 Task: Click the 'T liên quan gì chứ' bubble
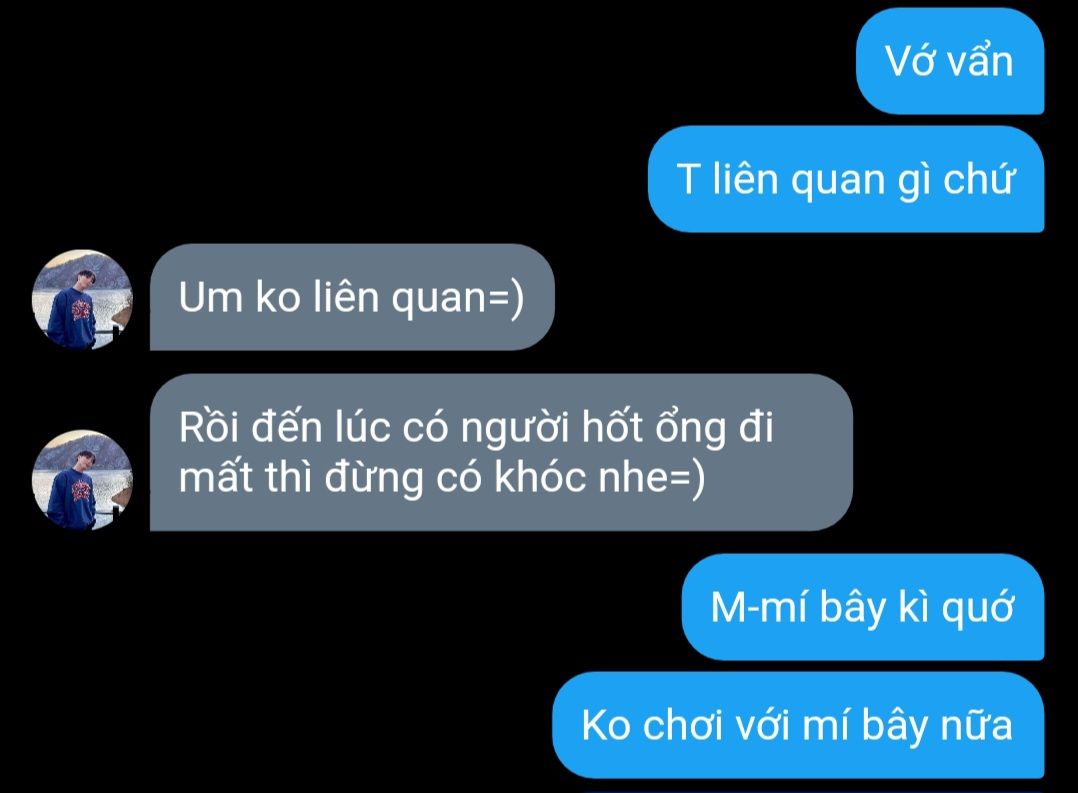[846, 179]
